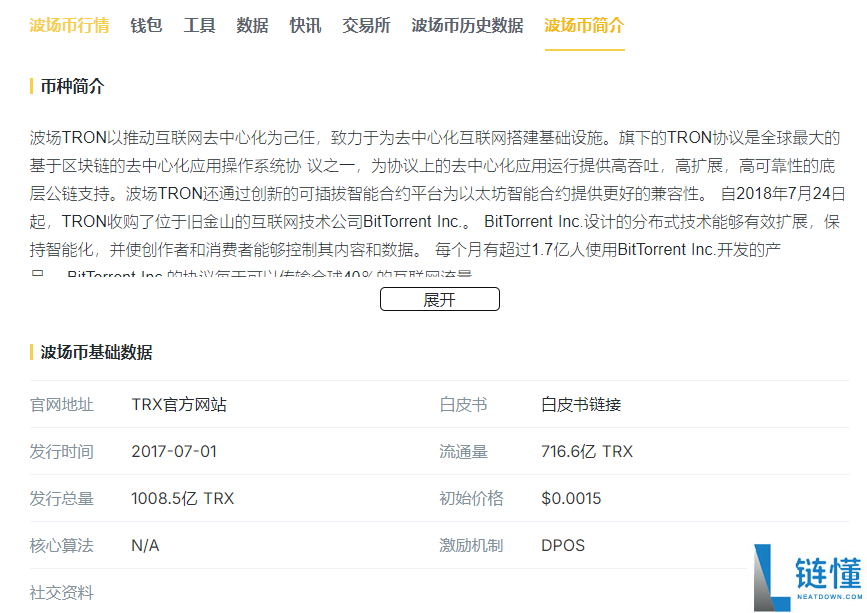The width and height of the screenshot is (867, 613).
Task: Select the 数据 tab
Action: tap(252, 25)
